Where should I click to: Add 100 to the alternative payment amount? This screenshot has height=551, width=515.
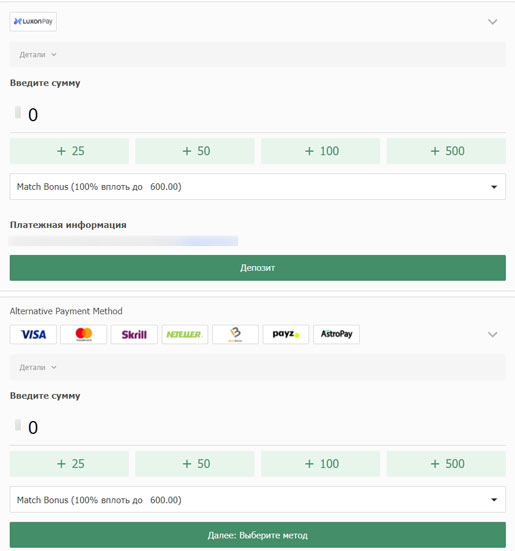(x=320, y=464)
